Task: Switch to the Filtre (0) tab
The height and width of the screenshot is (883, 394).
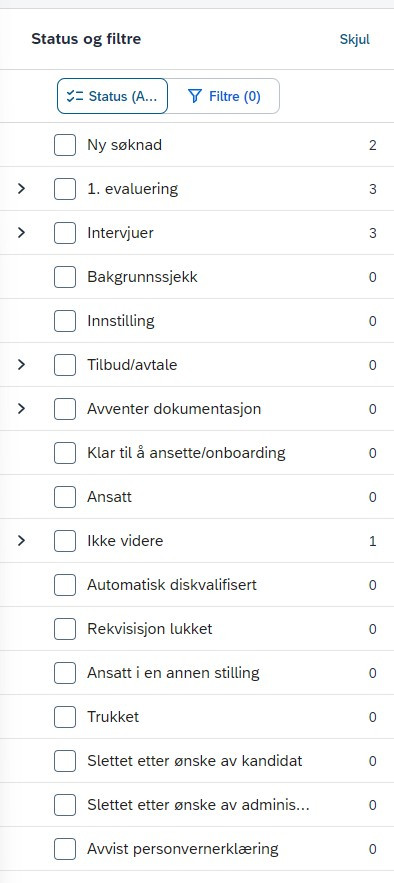Action: 223,96
